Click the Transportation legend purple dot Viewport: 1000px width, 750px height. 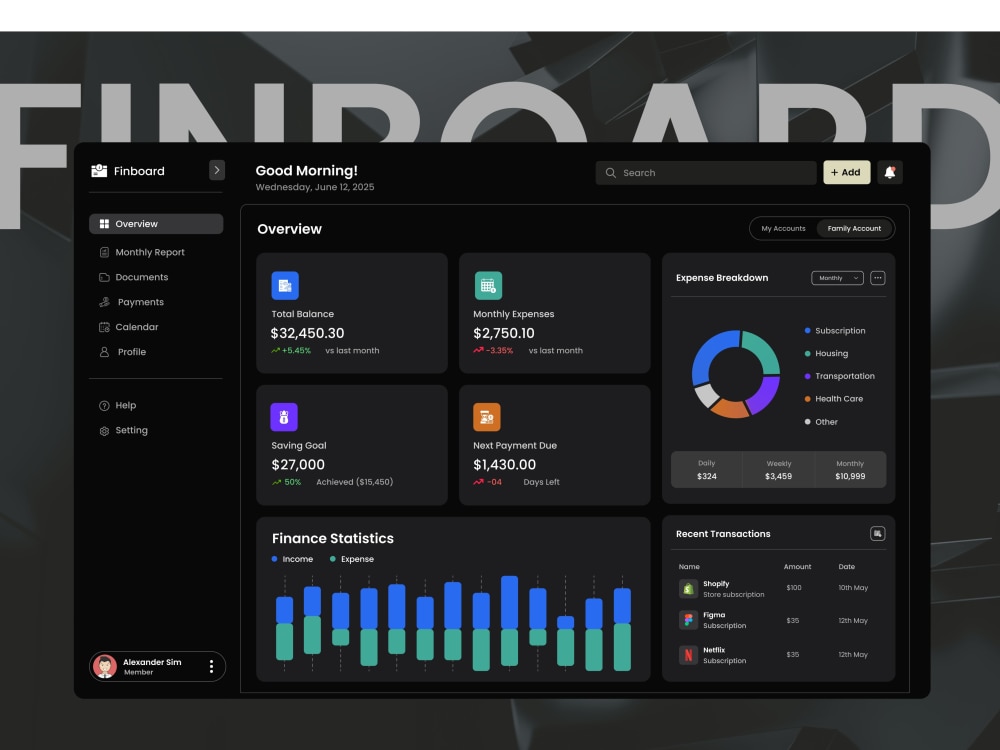(x=807, y=376)
